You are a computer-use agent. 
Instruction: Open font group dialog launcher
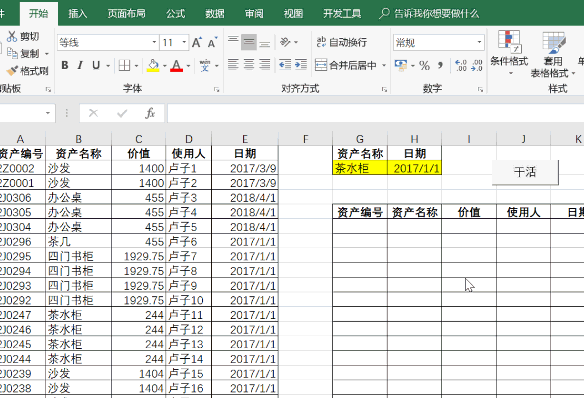216,89
